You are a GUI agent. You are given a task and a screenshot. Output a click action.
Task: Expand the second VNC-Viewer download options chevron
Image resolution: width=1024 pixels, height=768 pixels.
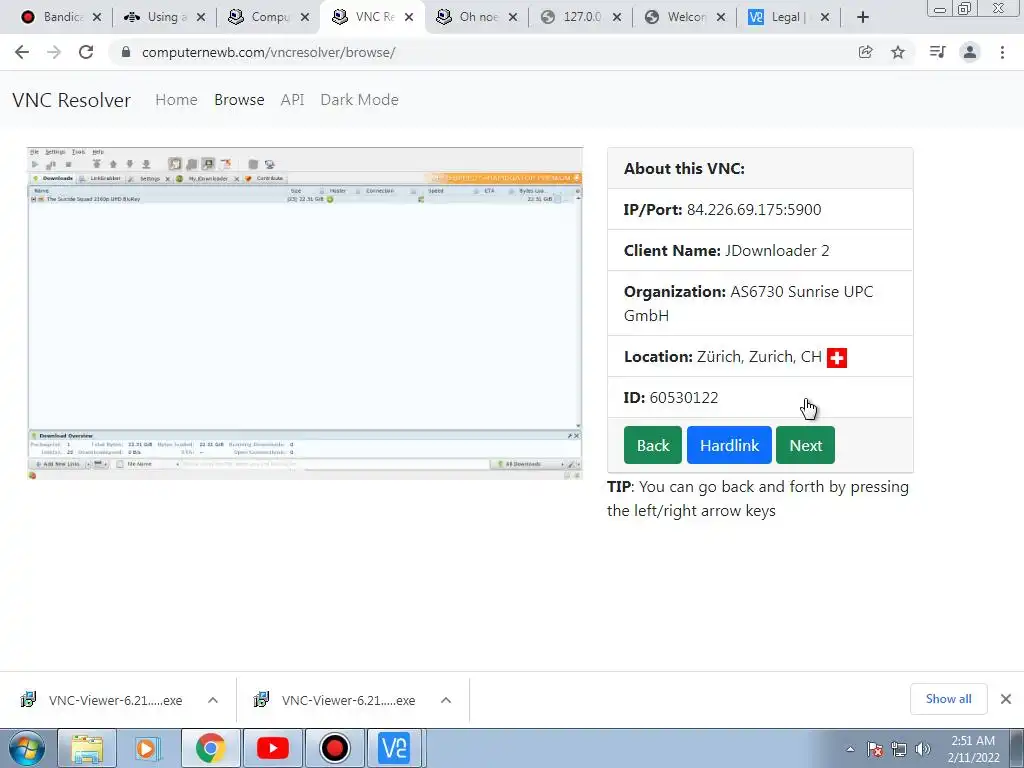click(x=446, y=700)
